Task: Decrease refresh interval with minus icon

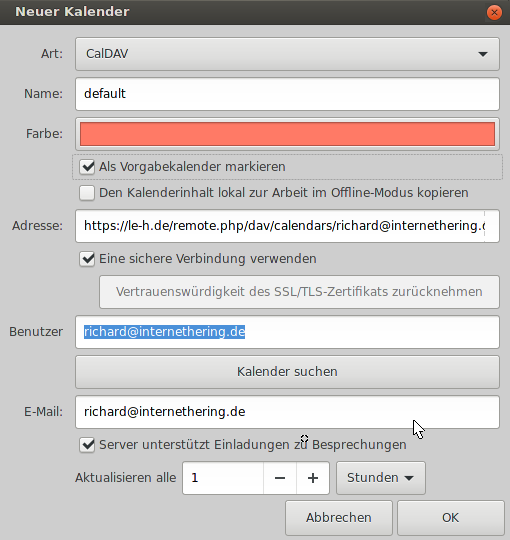Action: point(280,478)
